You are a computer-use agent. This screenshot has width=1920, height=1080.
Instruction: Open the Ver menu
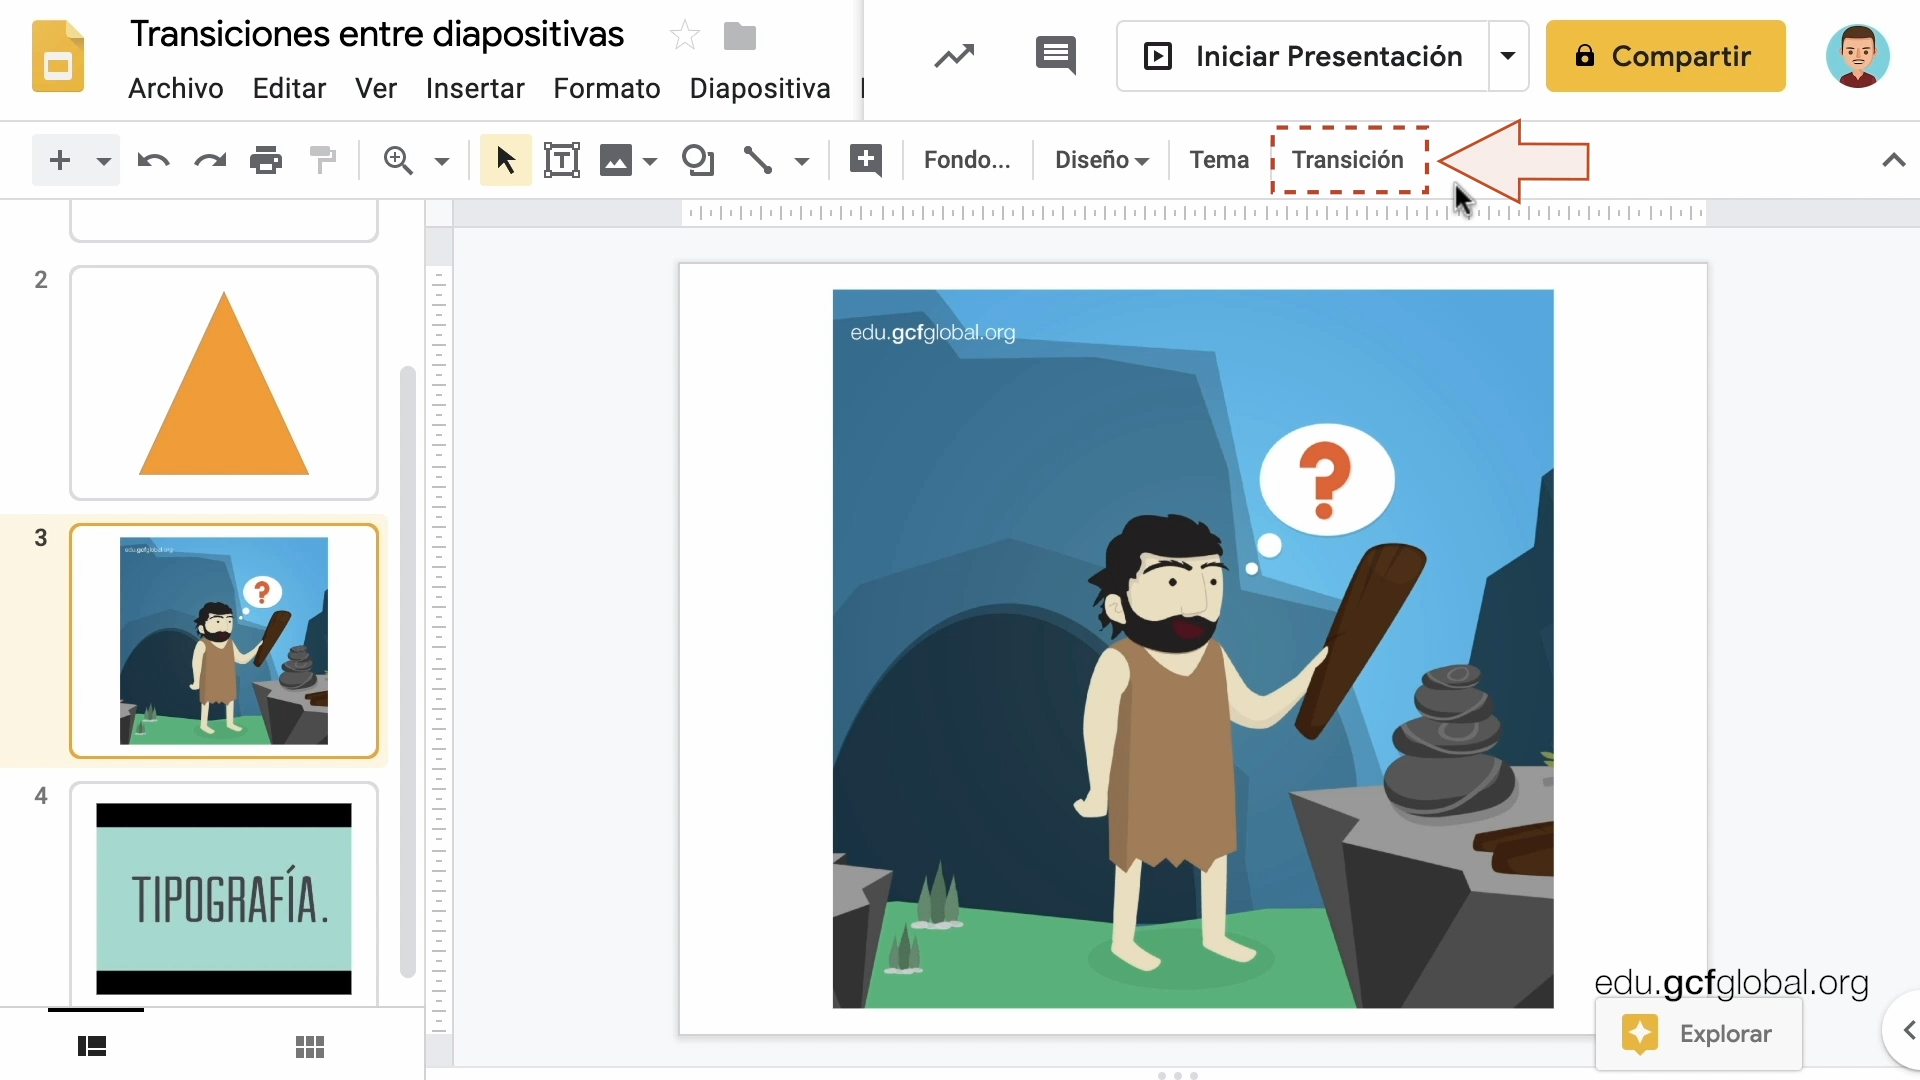point(376,89)
